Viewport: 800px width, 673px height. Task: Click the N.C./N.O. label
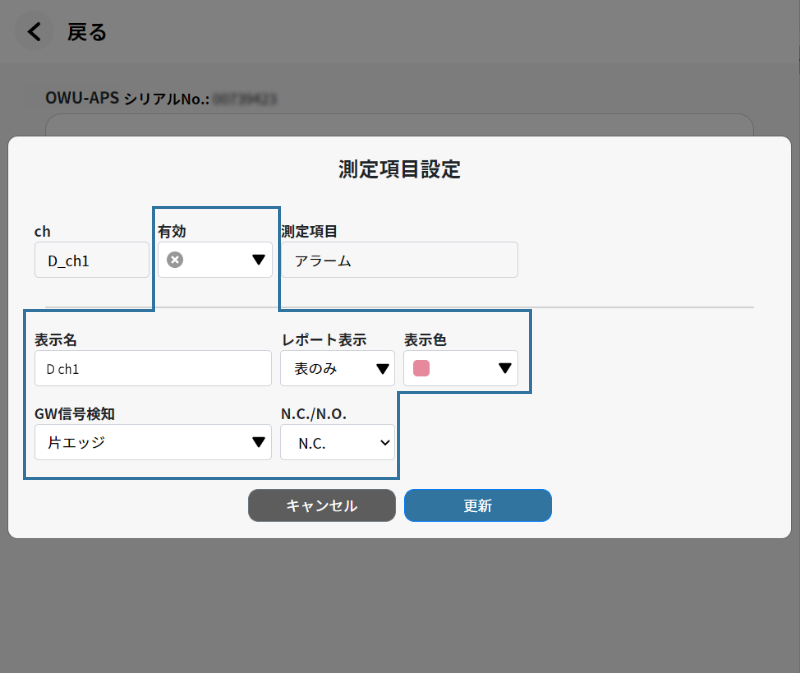(x=314, y=414)
